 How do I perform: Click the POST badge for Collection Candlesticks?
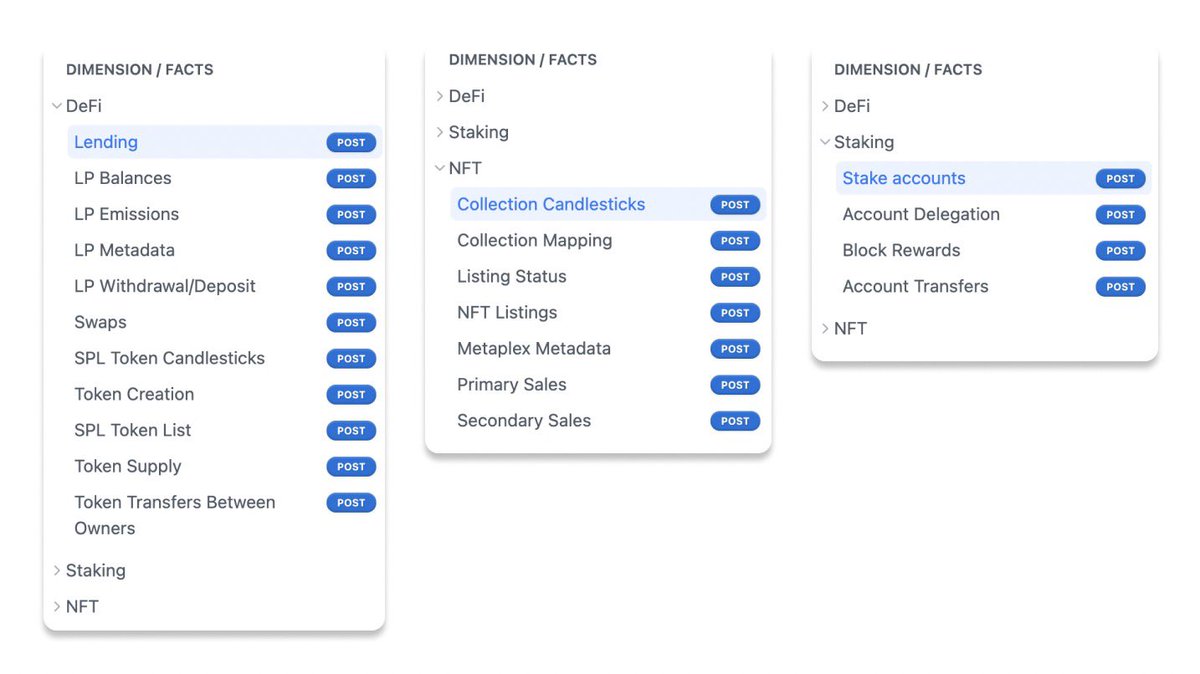[735, 205]
